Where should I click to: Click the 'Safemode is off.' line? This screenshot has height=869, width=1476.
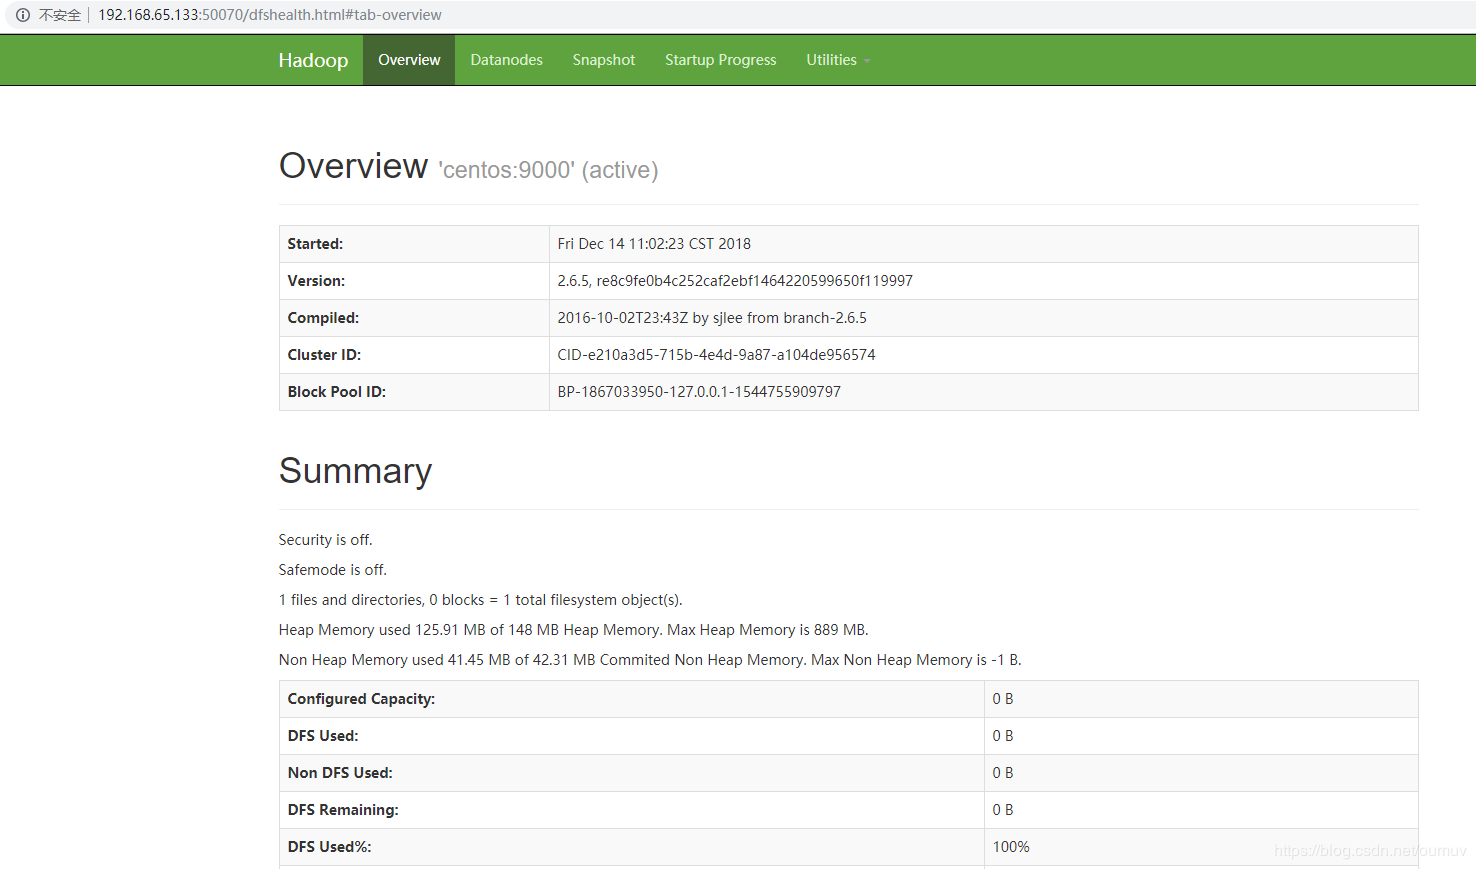pos(333,570)
